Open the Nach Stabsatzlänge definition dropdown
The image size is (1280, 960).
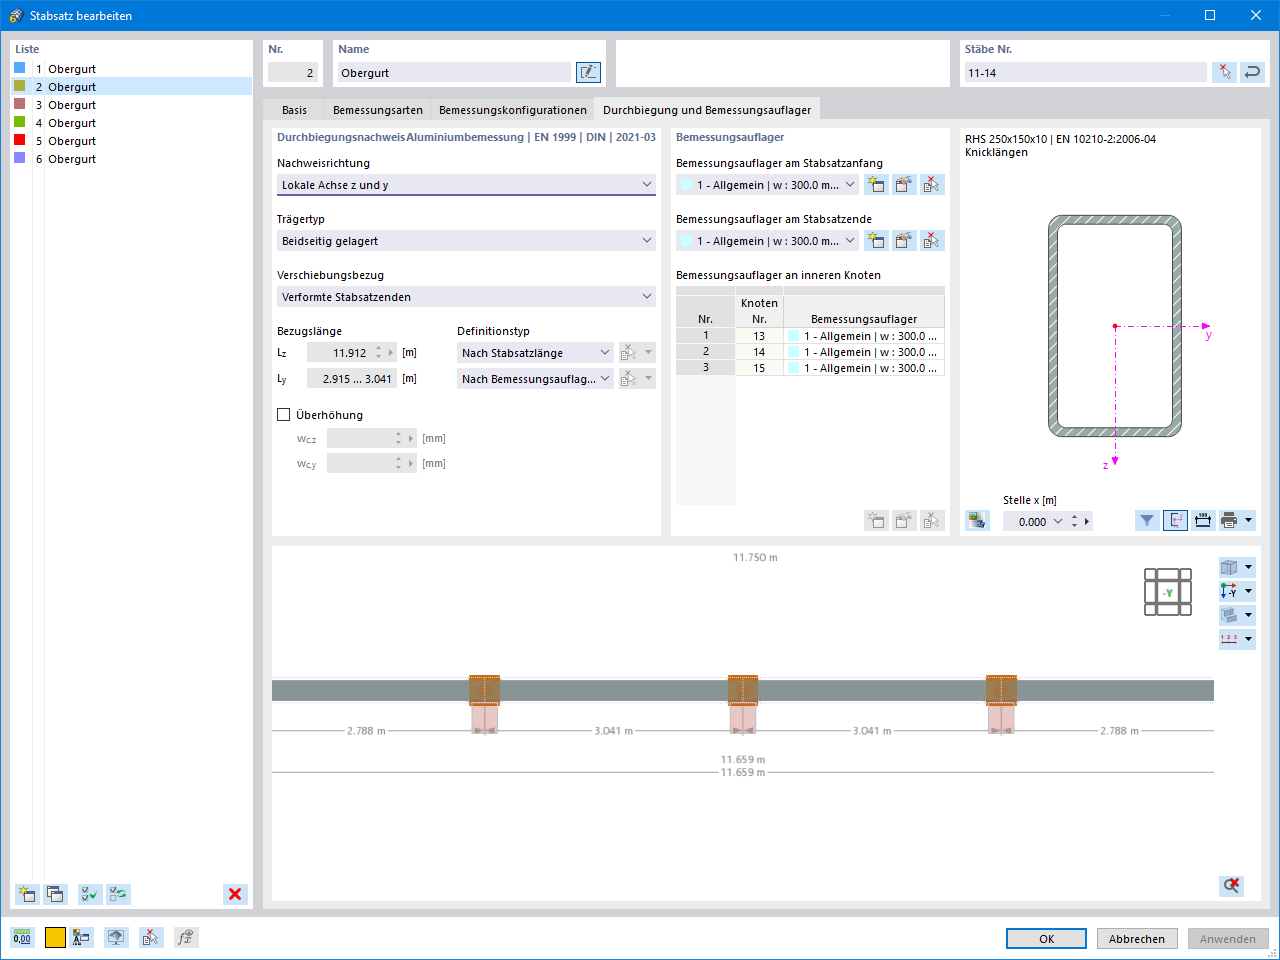coord(535,352)
